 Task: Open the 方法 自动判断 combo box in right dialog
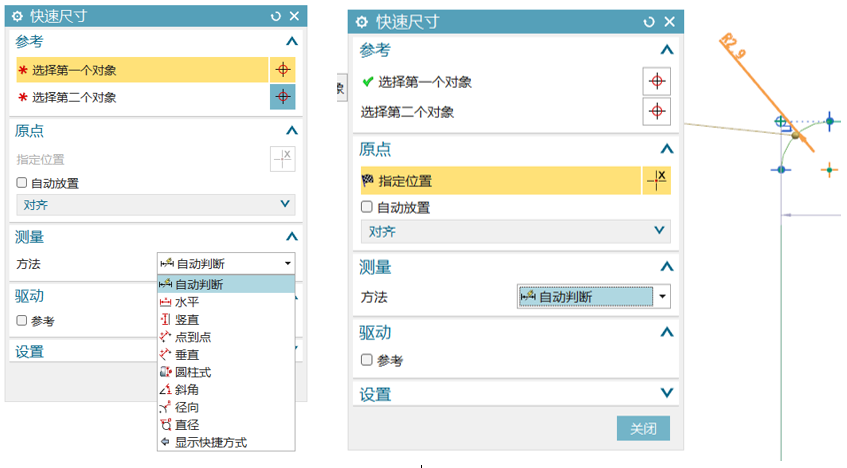click(593, 297)
